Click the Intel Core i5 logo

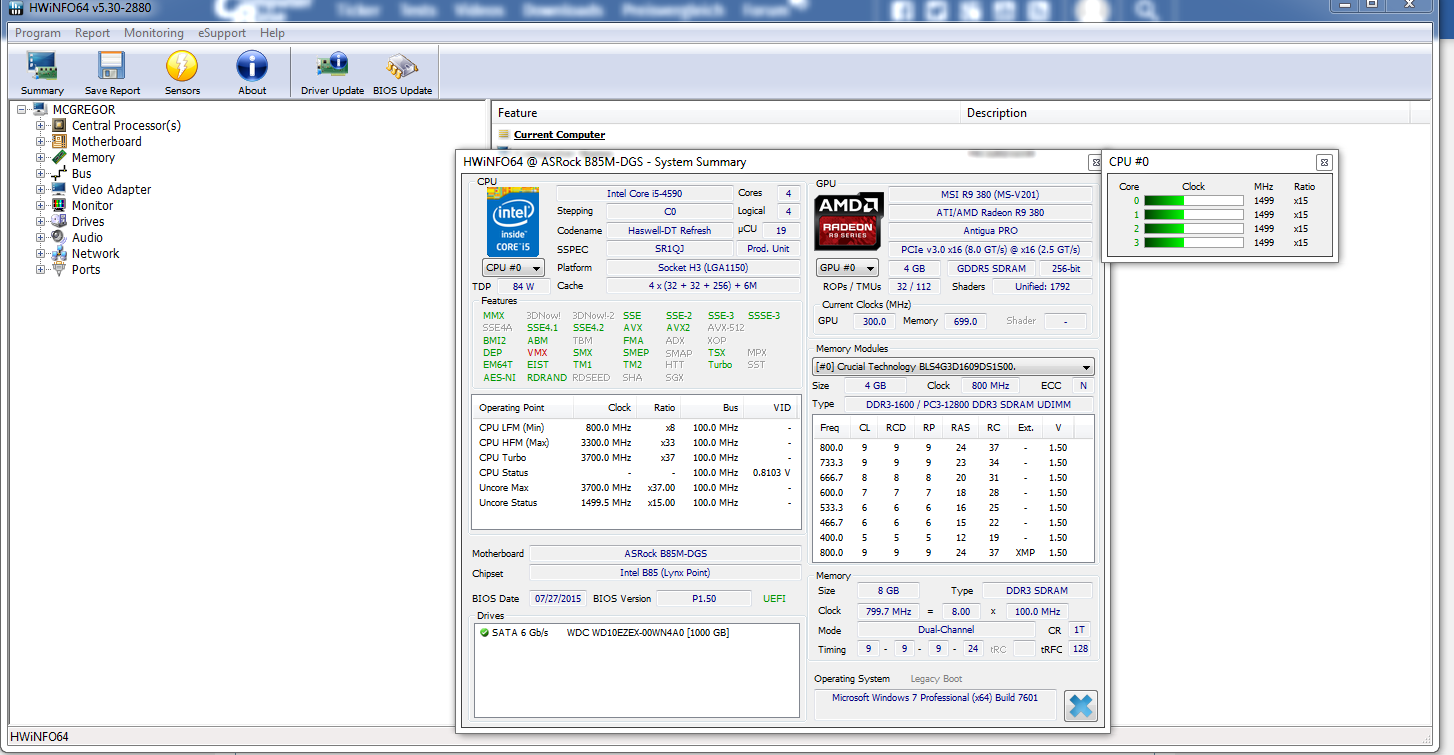pos(513,222)
